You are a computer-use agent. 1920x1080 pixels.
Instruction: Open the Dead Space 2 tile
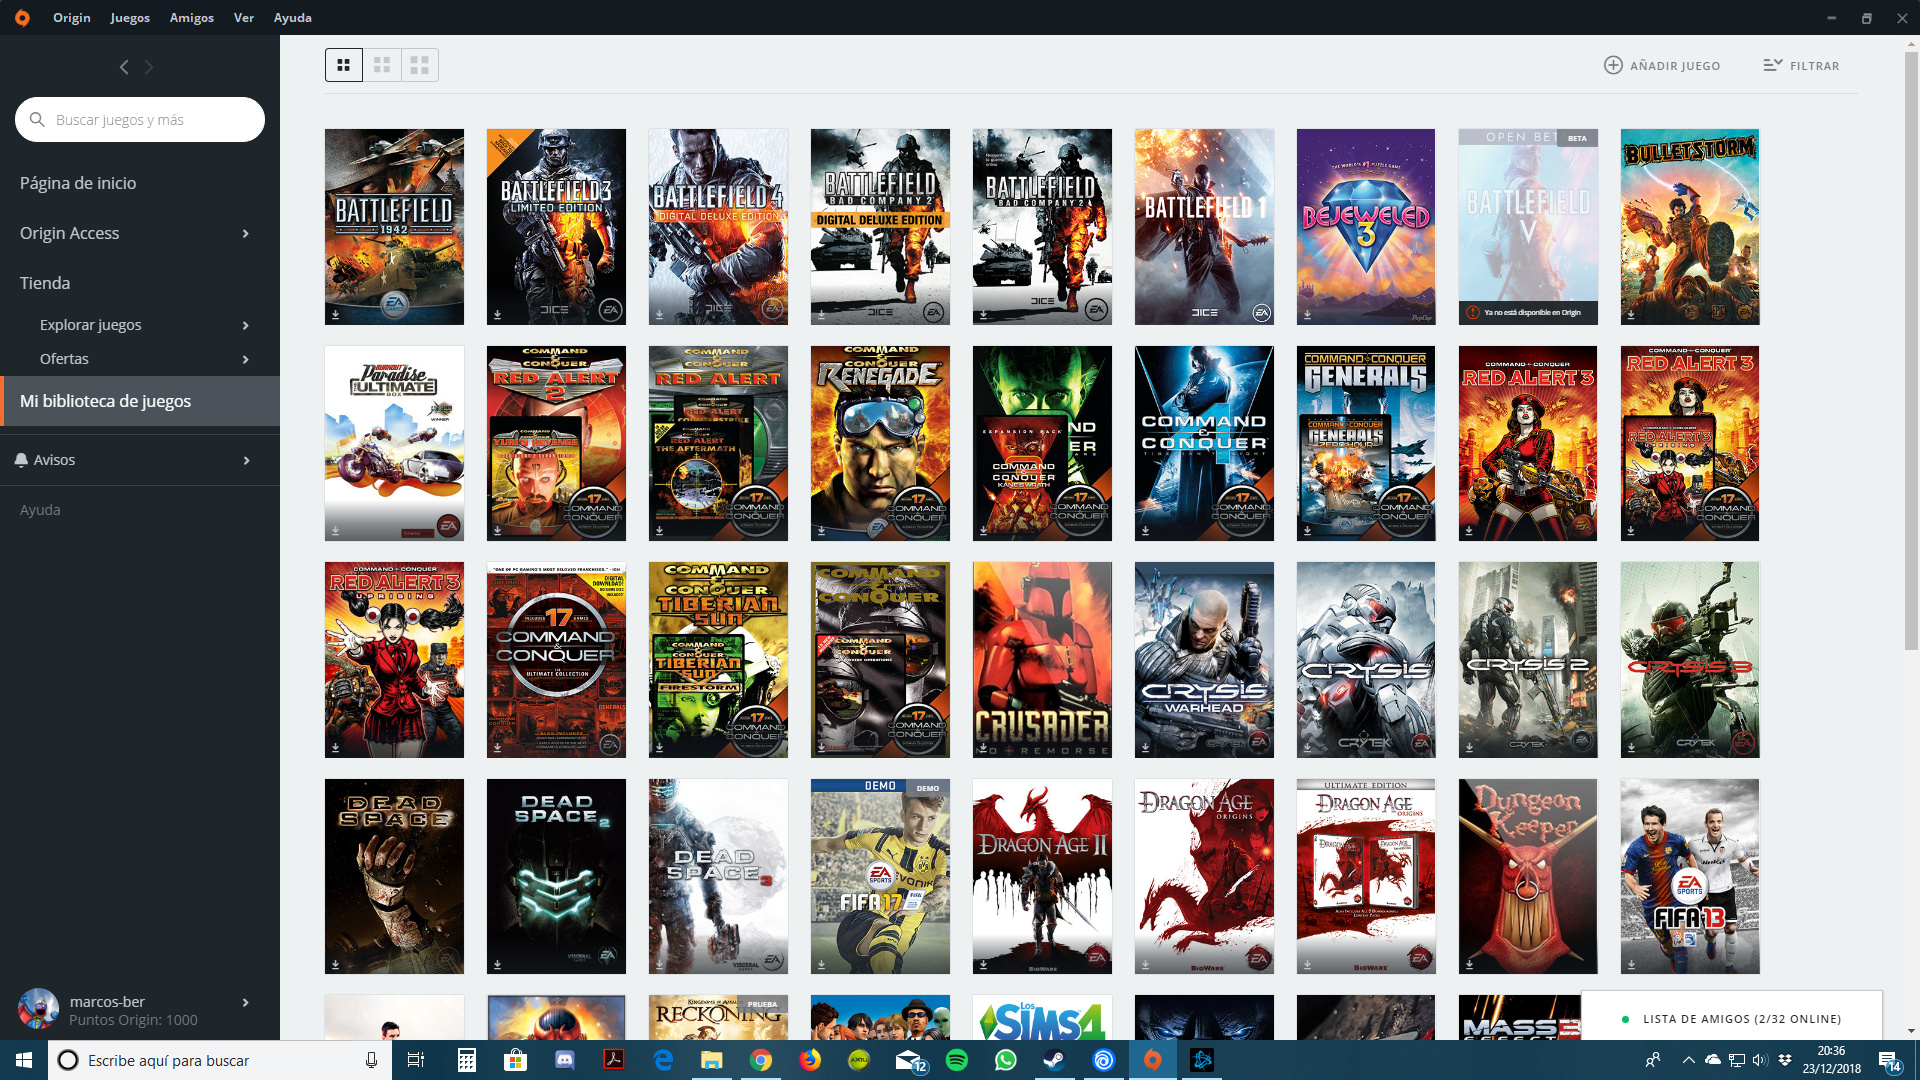pyautogui.click(x=556, y=877)
